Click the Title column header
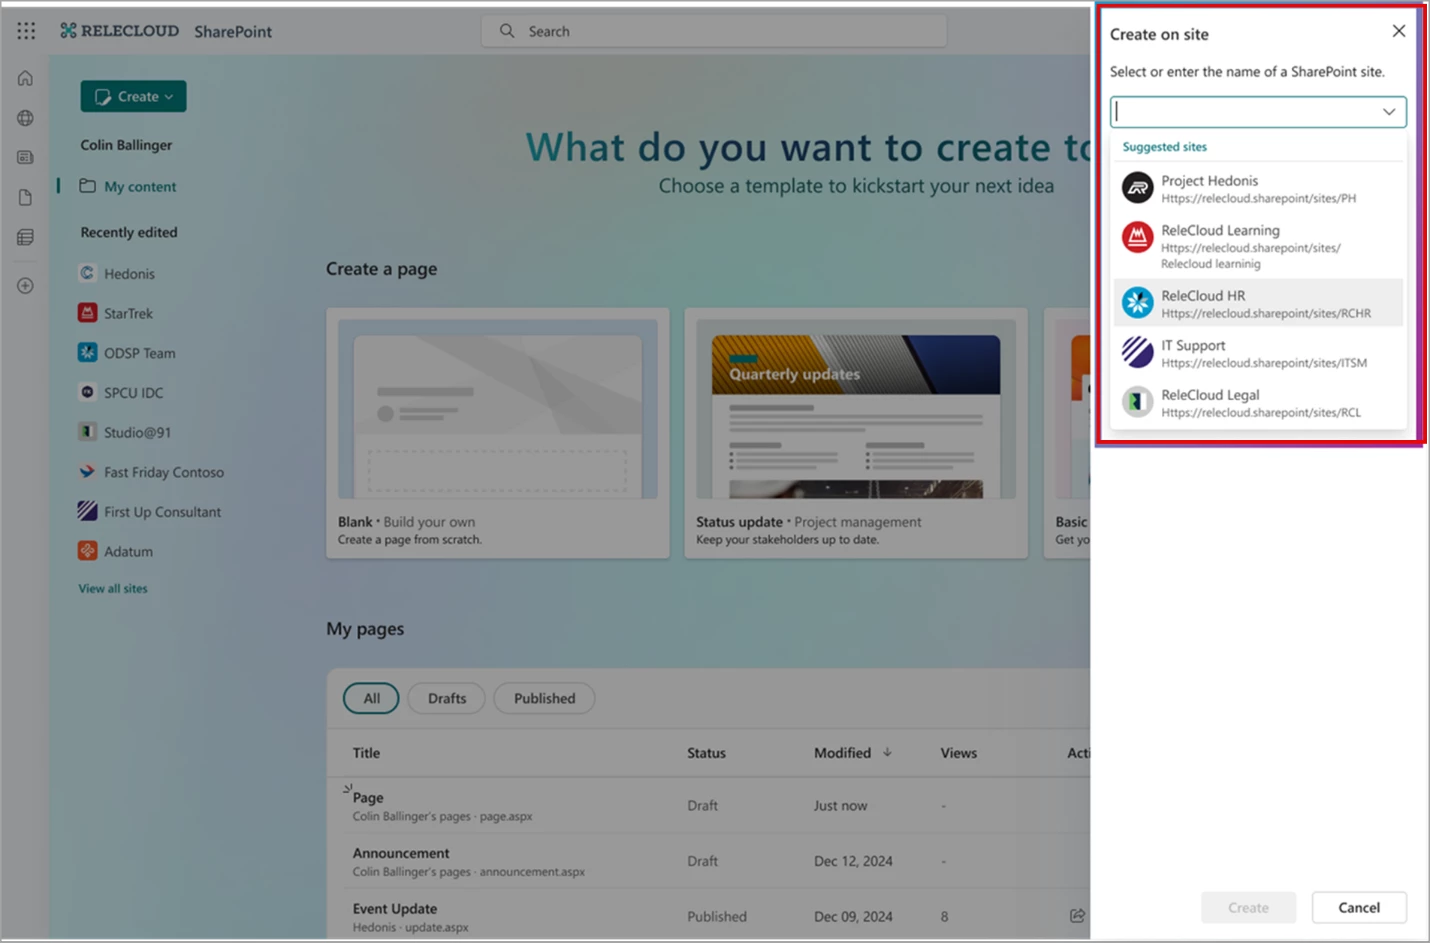The image size is (1430, 943). pos(366,752)
